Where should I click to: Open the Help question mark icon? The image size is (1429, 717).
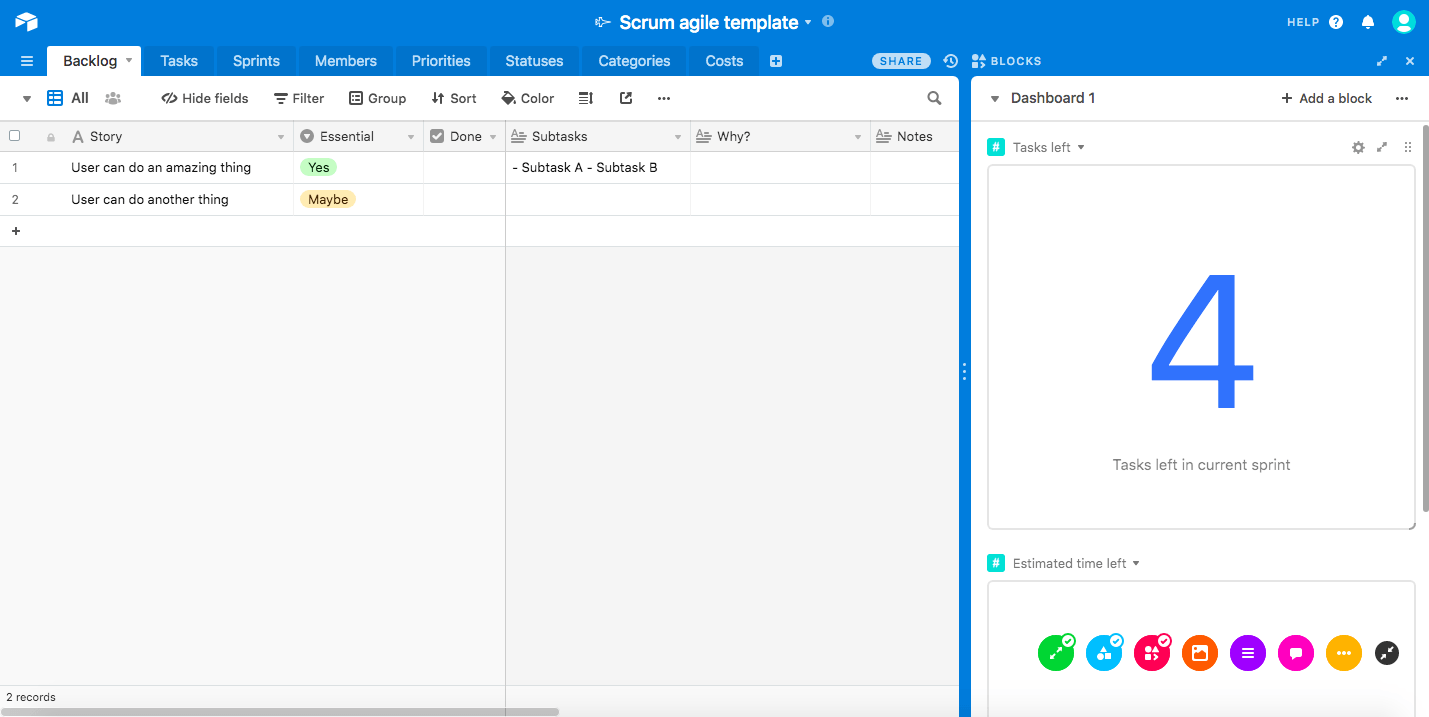1336,22
